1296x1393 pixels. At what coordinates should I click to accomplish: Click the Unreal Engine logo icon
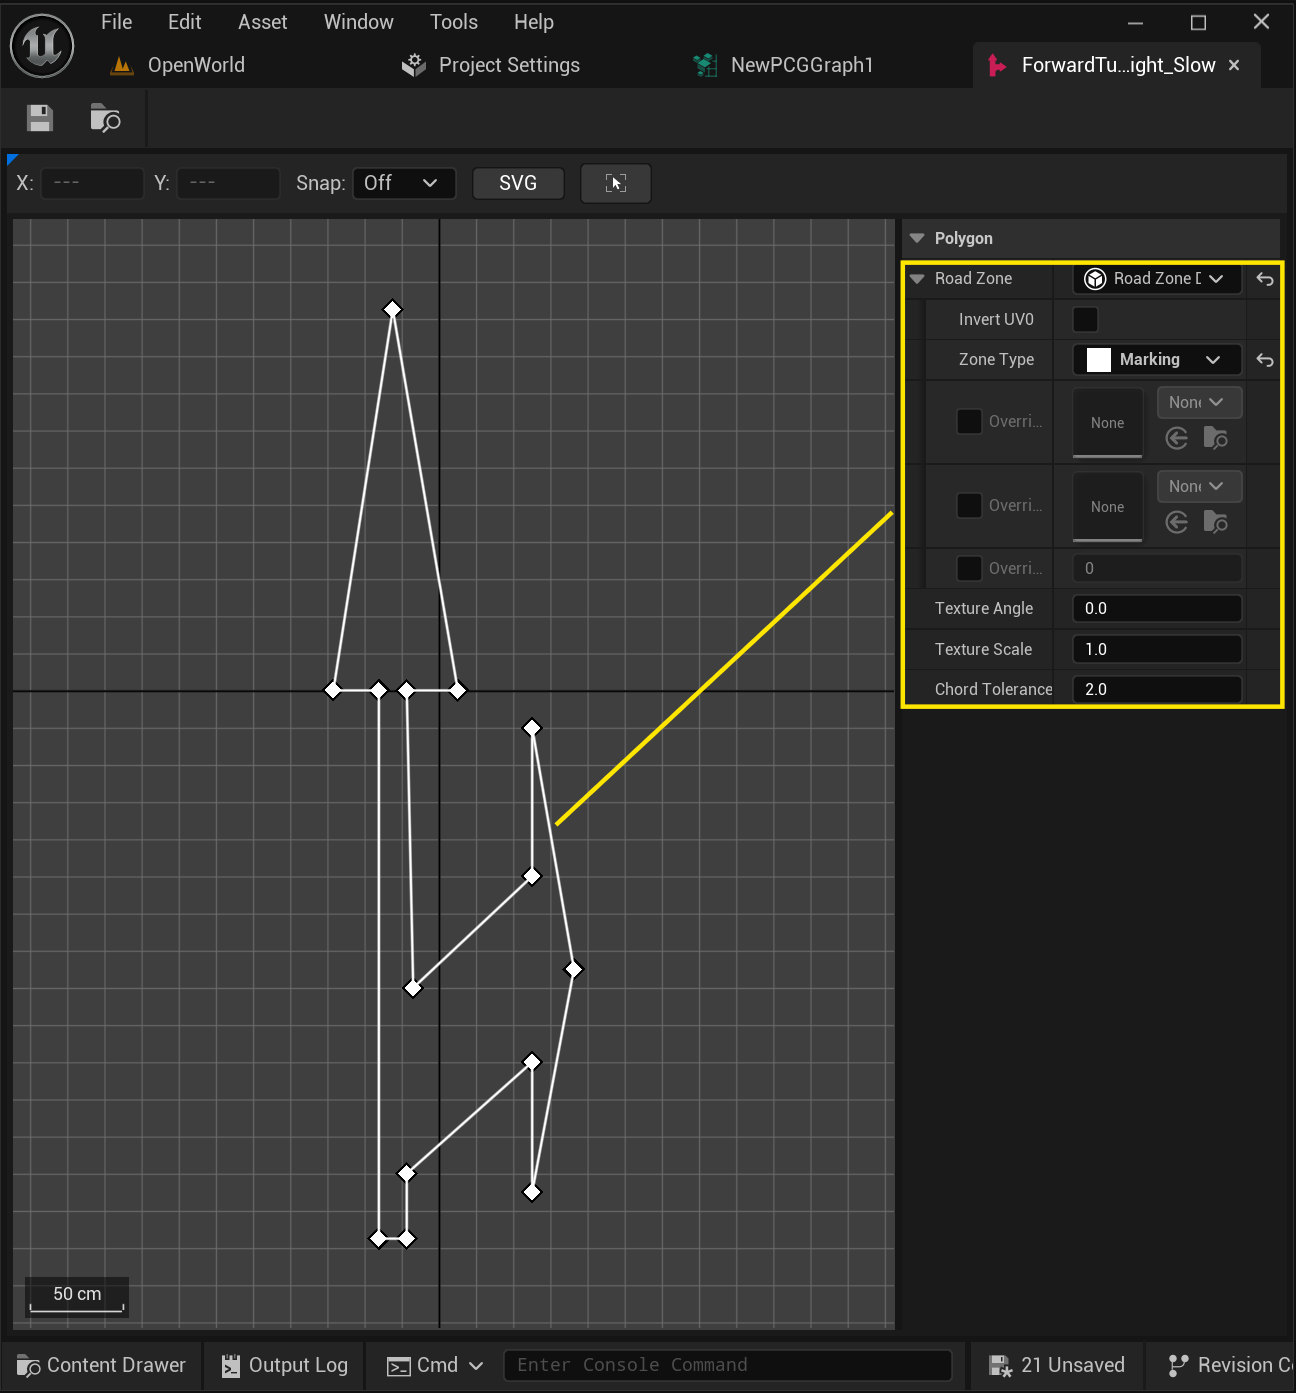pyautogui.click(x=42, y=45)
